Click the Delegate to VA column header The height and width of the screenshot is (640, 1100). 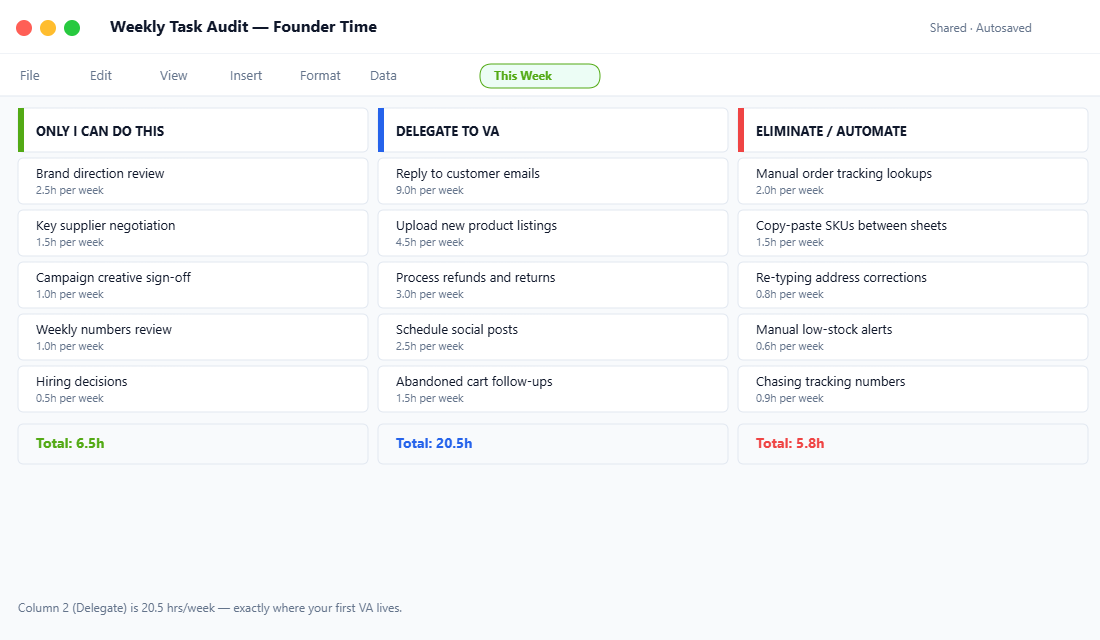click(553, 131)
